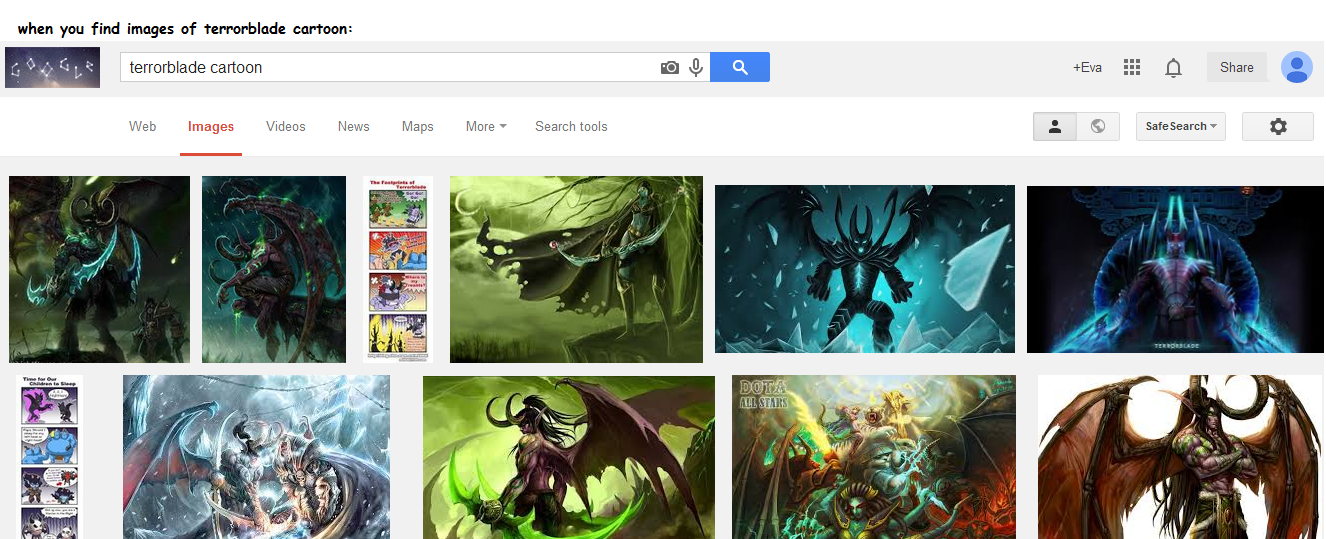Click the camera search-by-image icon
The image size is (1326, 539).
[669, 67]
